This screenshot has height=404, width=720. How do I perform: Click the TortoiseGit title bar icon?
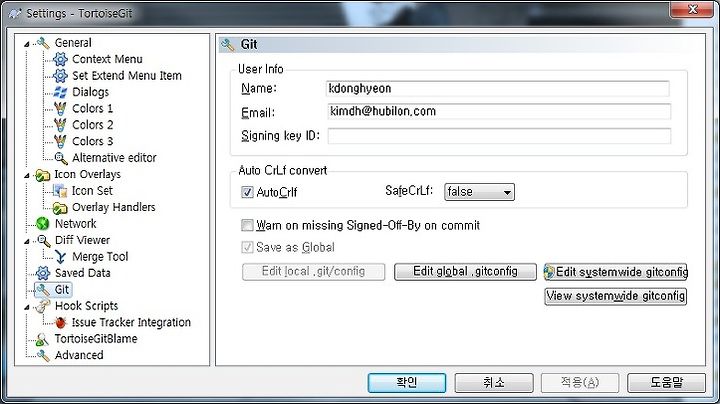[16, 13]
